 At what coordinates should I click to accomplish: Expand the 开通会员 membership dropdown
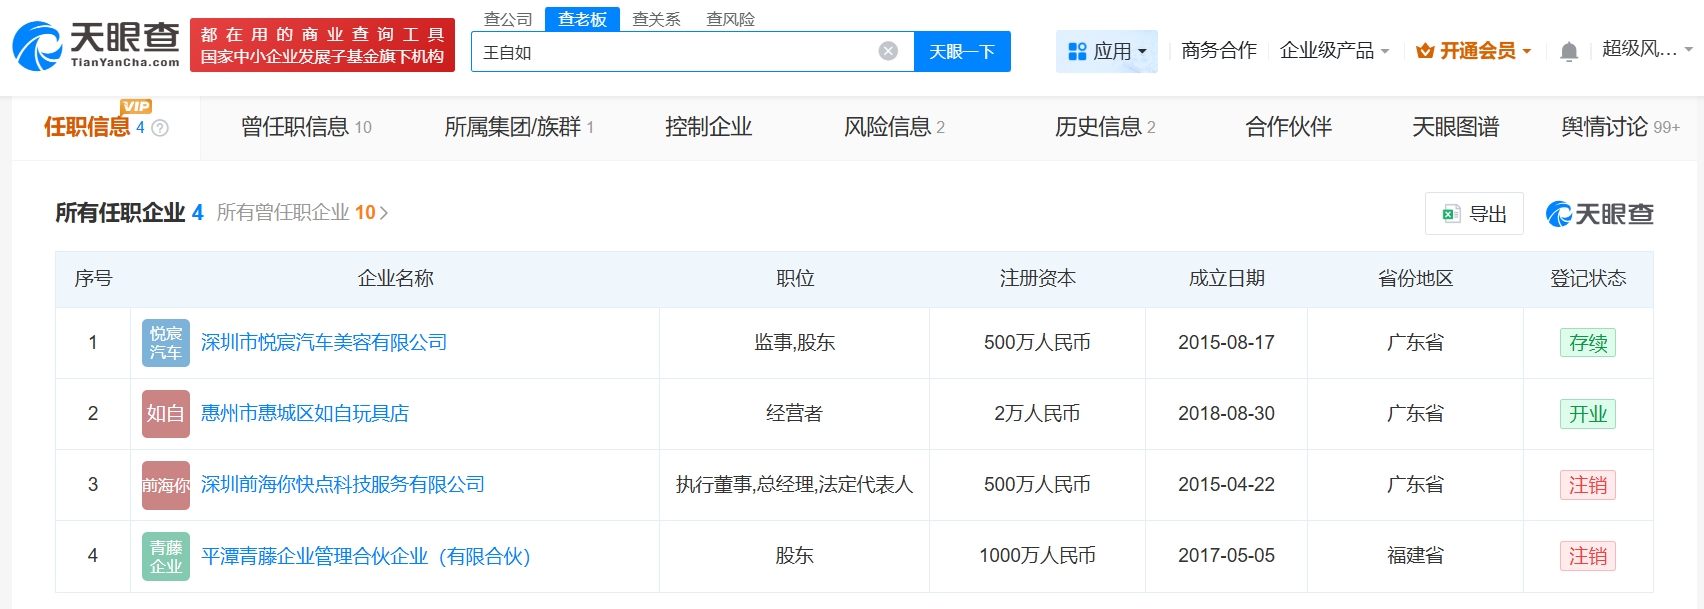pyautogui.click(x=1474, y=51)
